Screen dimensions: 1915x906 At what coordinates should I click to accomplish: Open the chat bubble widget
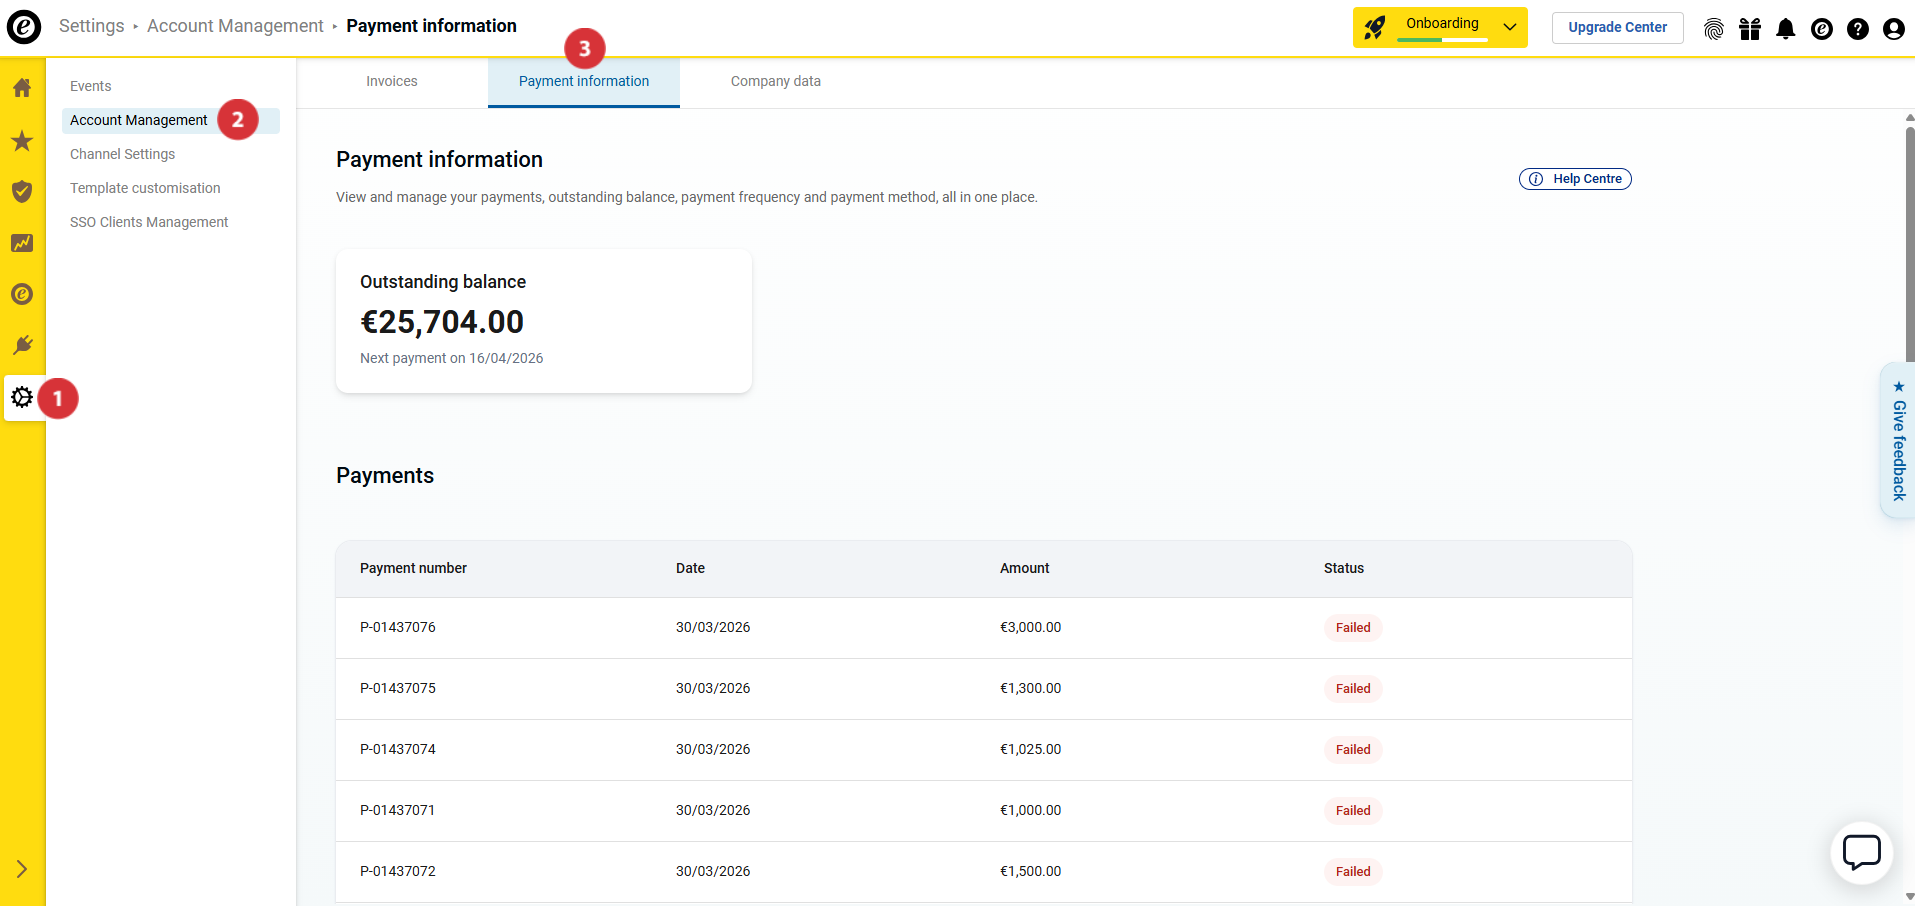click(1861, 853)
